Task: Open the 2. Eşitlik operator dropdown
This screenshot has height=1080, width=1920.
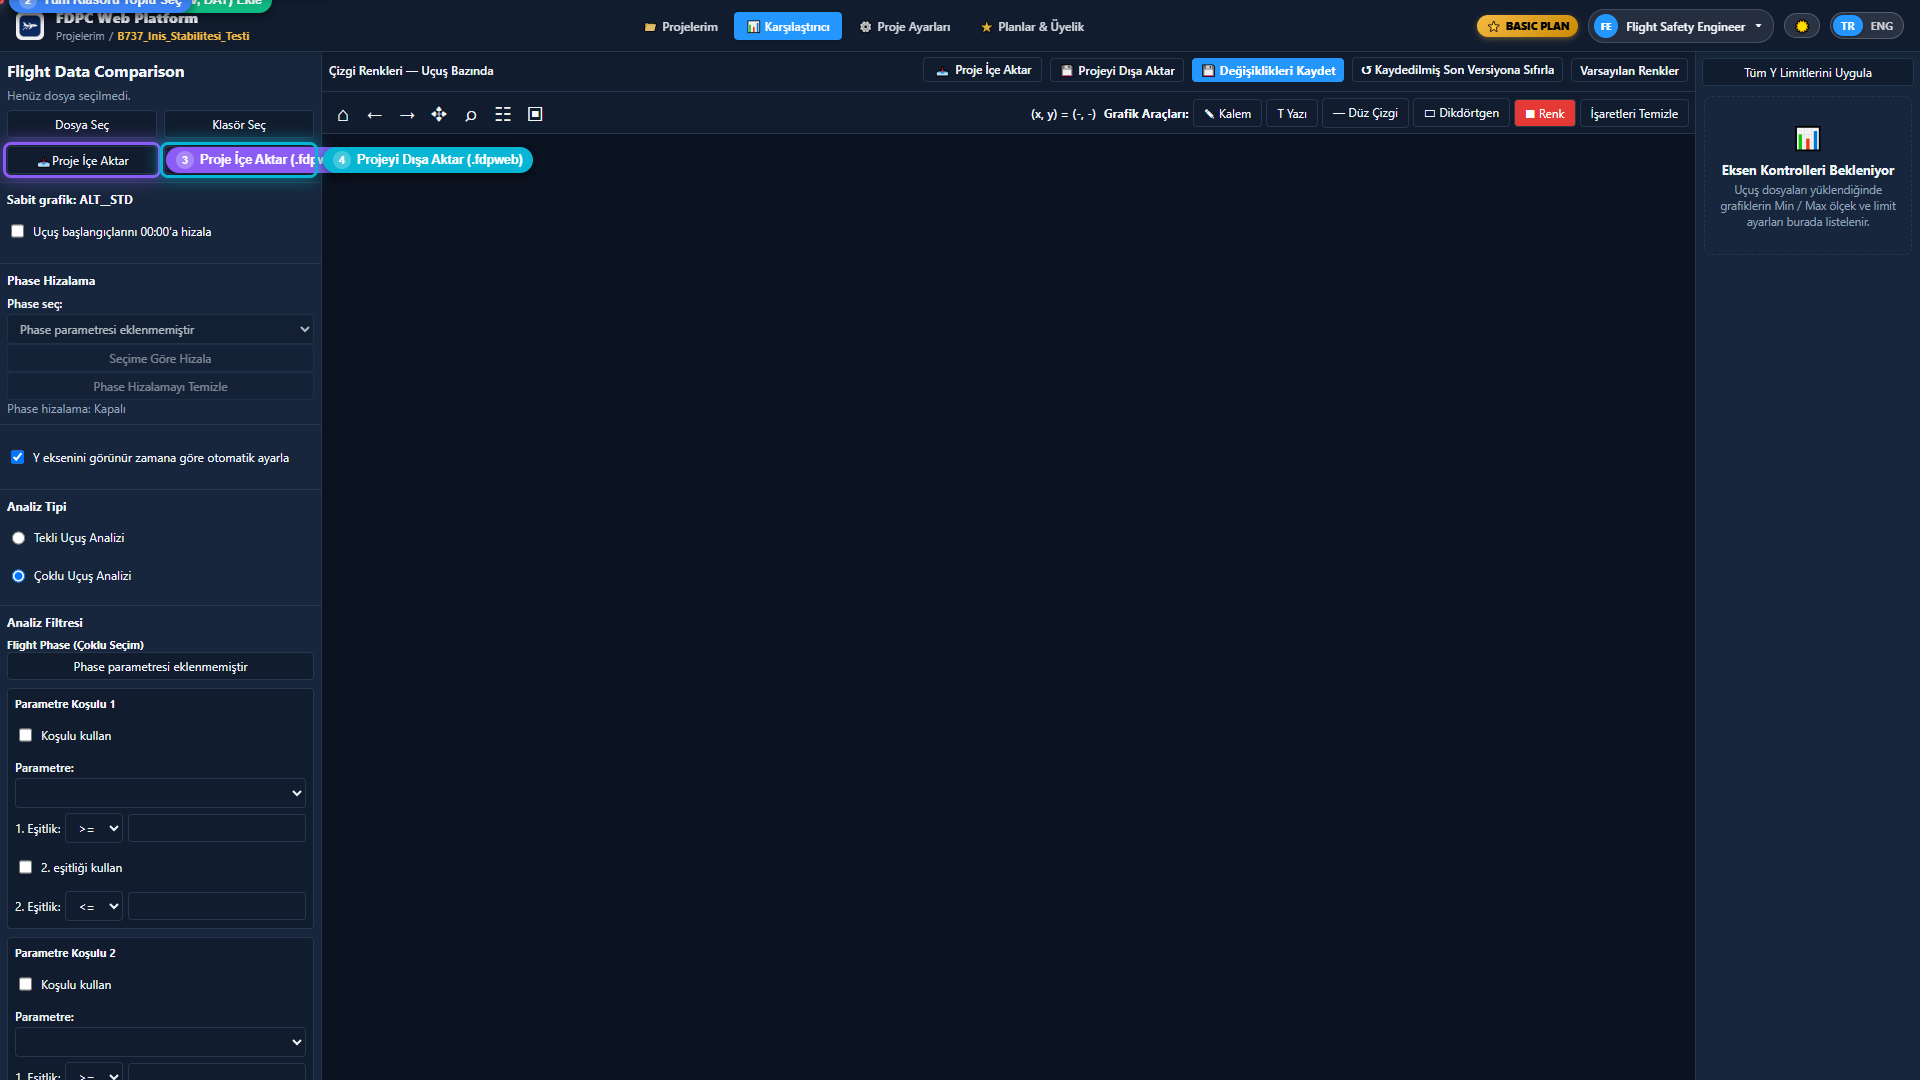Action: pyautogui.click(x=94, y=907)
